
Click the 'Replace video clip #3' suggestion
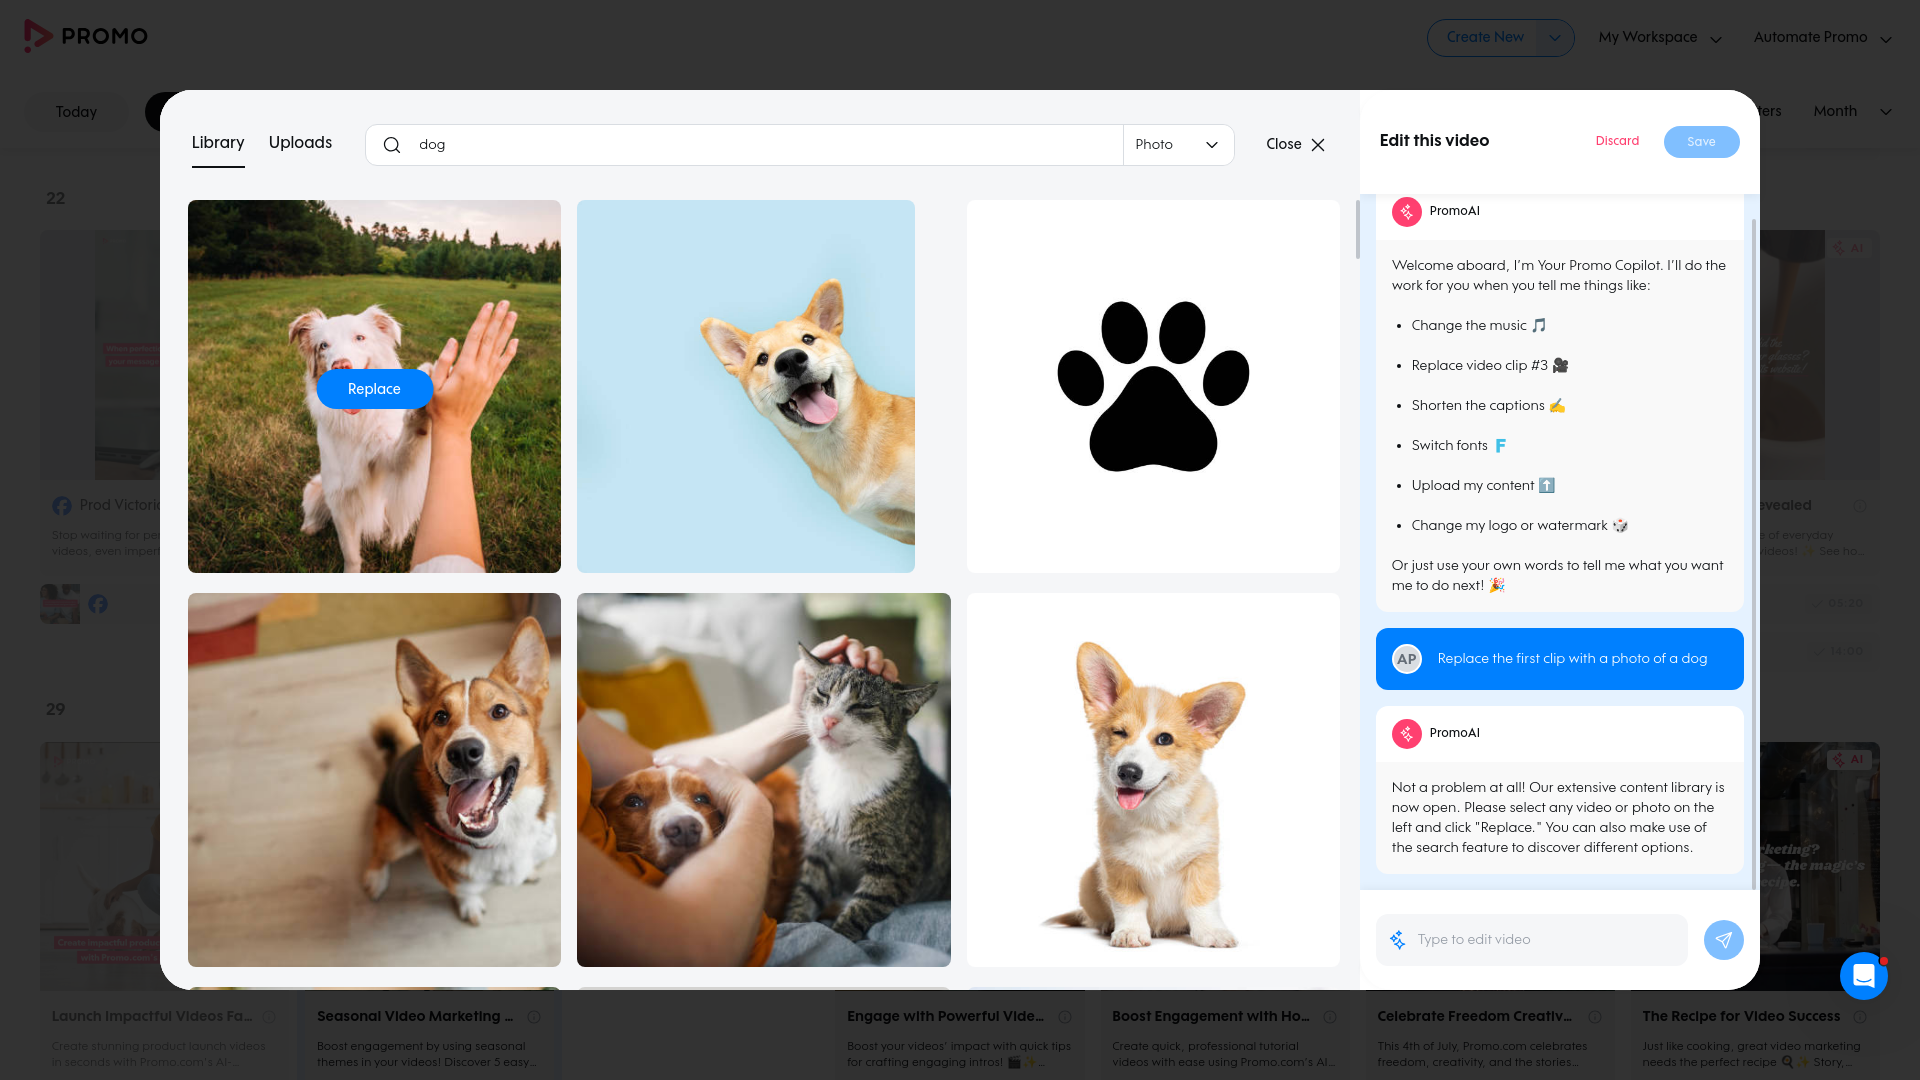[1490, 366]
